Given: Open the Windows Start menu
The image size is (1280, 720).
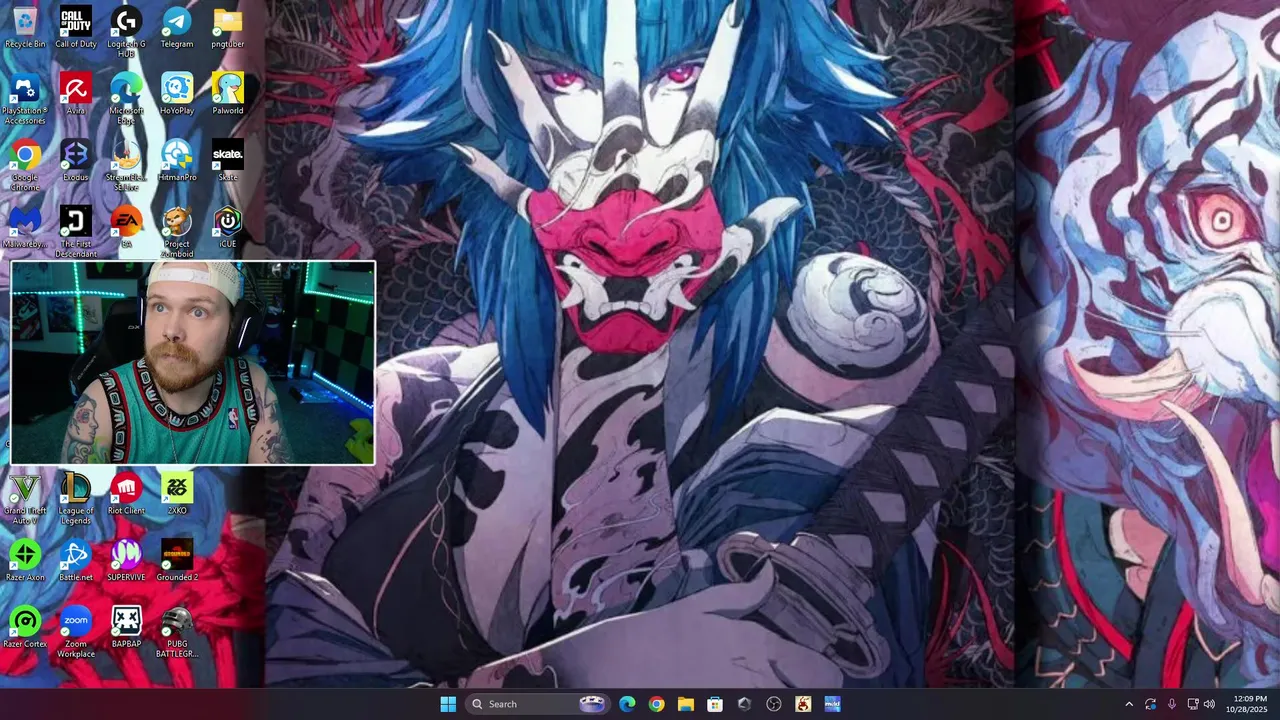Looking at the screenshot, I should click(x=448, y=704).
